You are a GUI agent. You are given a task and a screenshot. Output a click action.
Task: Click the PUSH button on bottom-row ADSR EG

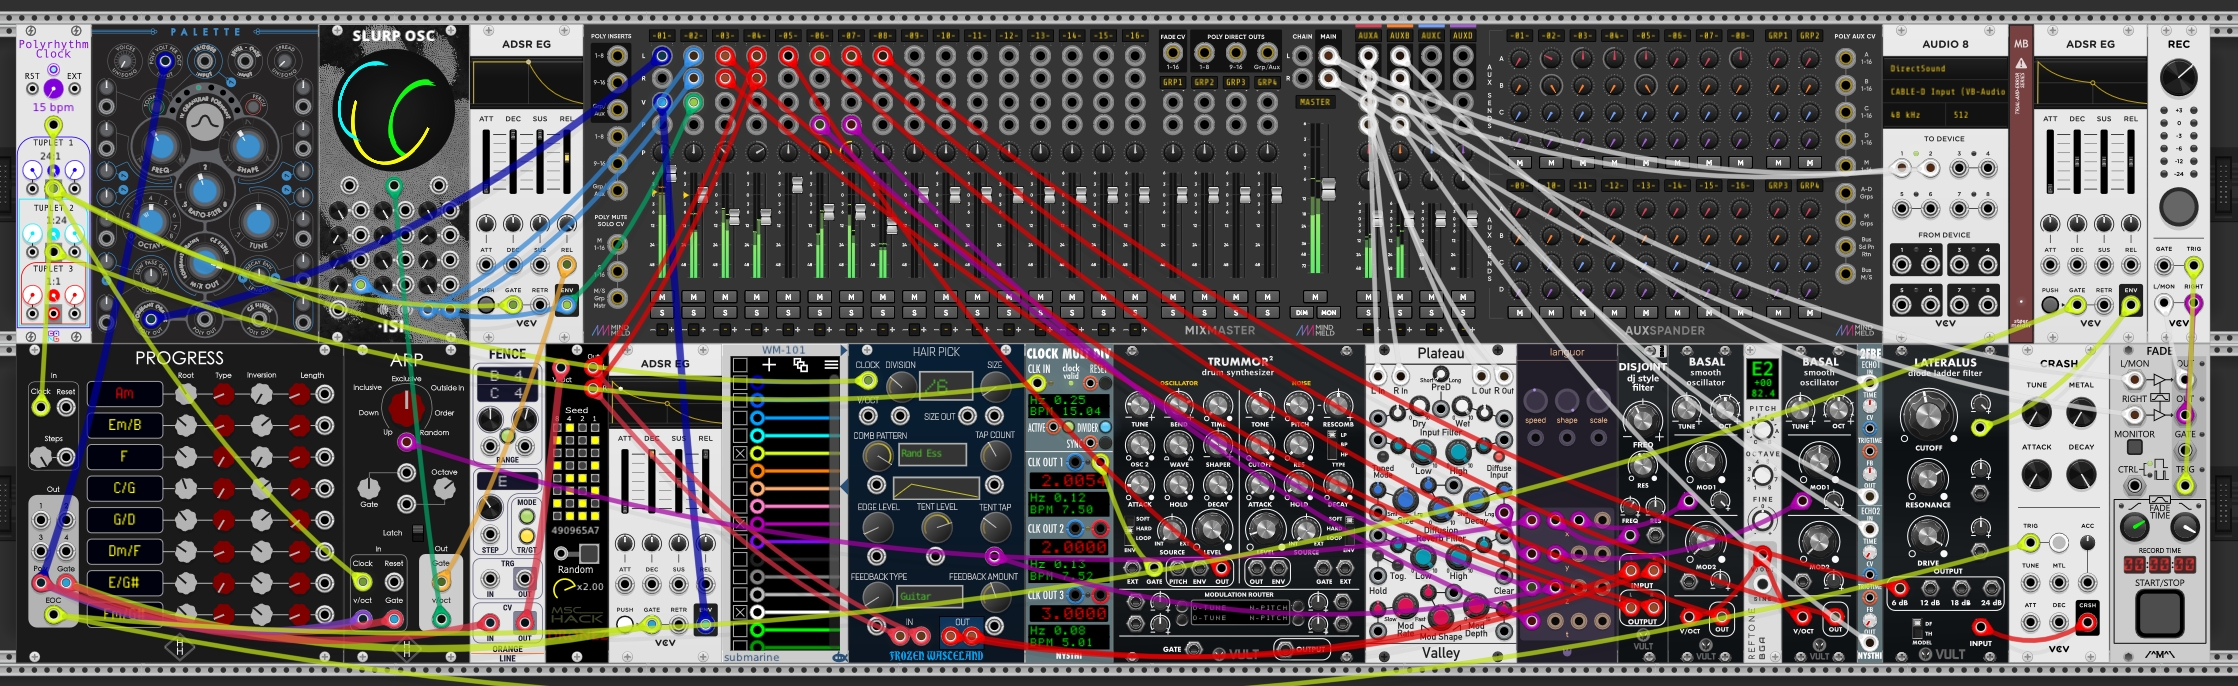[625, 625]
